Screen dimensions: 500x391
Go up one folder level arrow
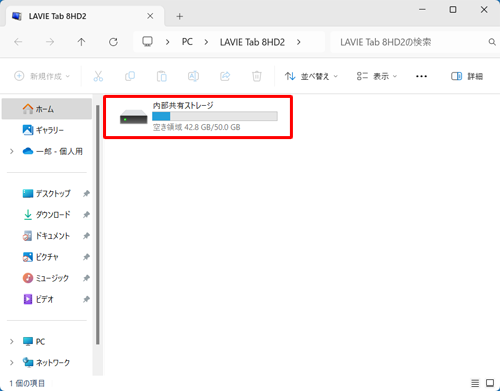(x=81, y=42)
